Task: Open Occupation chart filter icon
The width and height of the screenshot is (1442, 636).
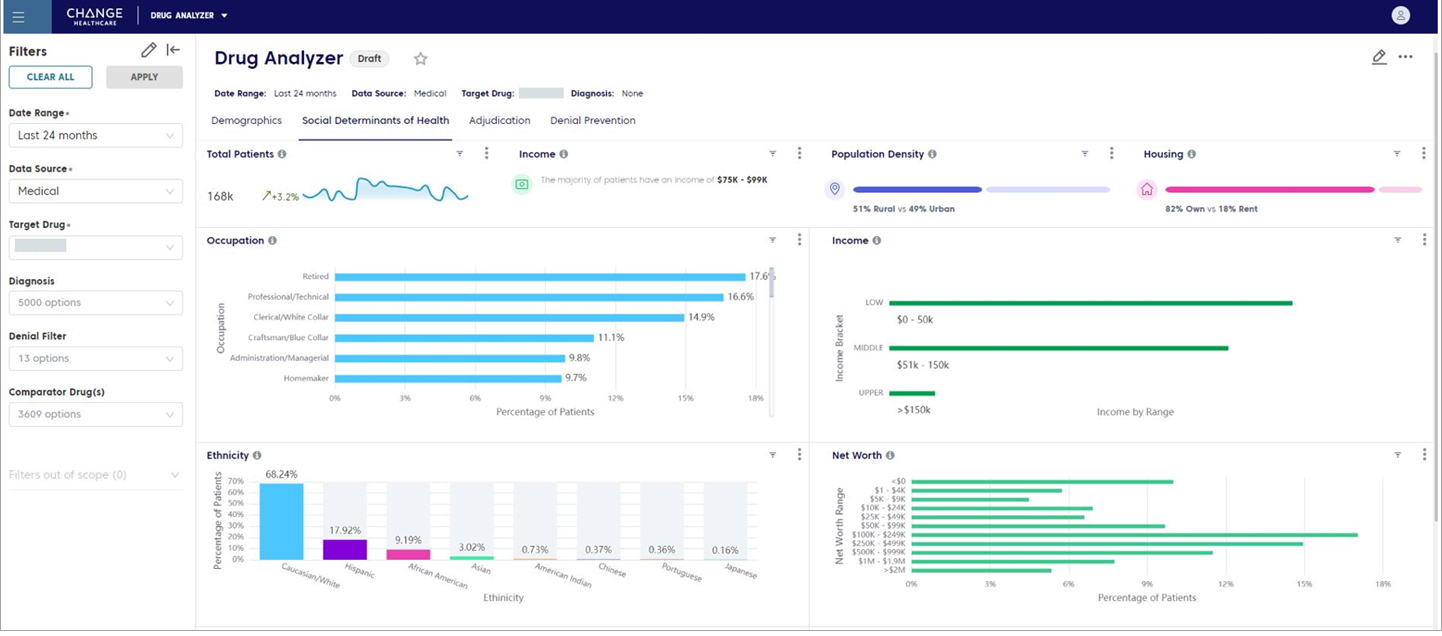Action: pyautogui.click(x=773, y=240)
